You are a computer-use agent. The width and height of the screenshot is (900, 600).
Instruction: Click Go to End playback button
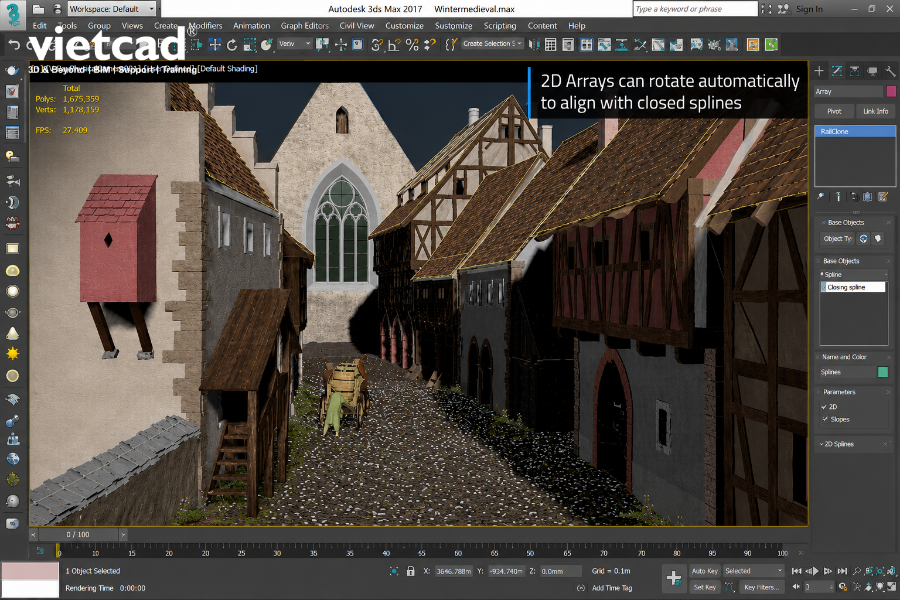[842, 571]
